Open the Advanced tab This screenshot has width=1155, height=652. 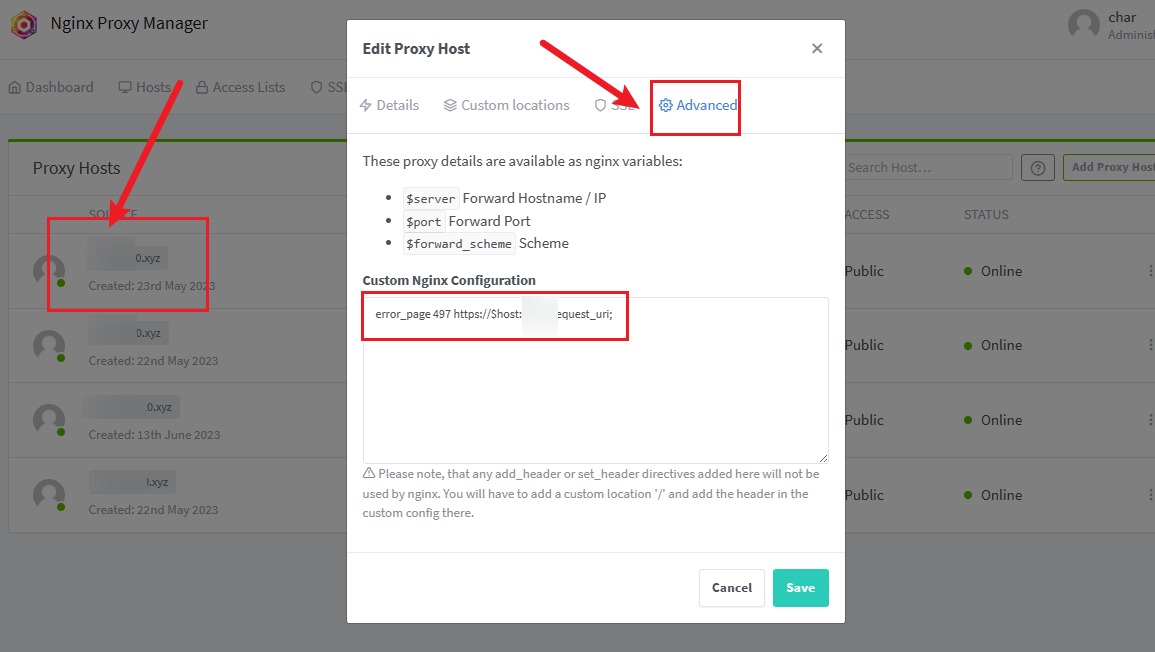698,105
